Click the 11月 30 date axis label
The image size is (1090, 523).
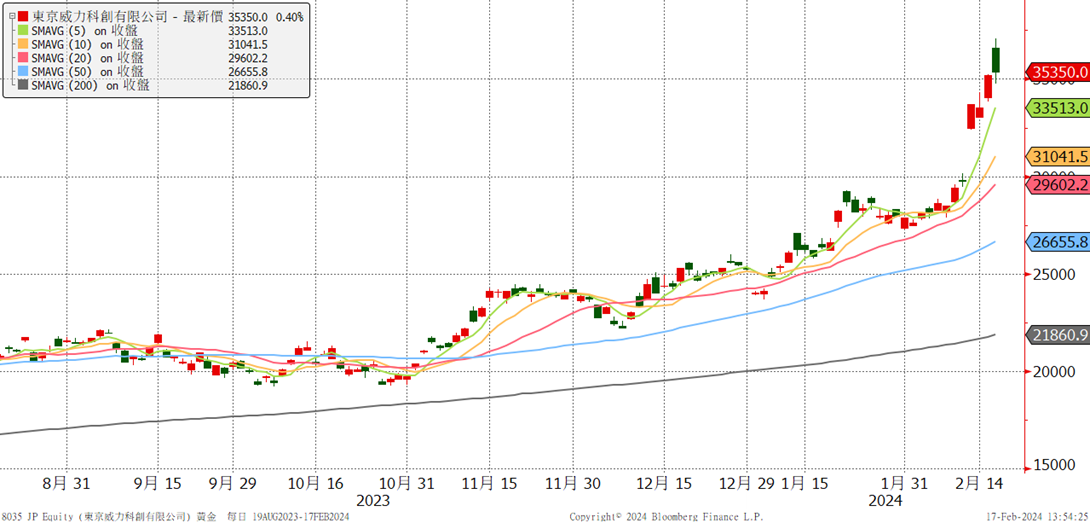[571, 482]
